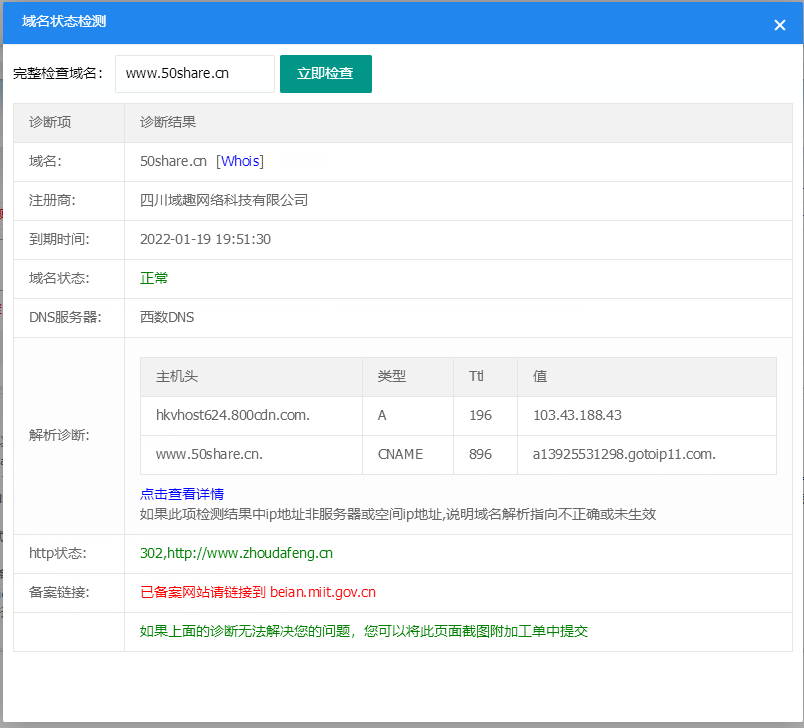Click the domain input field www.50share.cn

[195, 74]
